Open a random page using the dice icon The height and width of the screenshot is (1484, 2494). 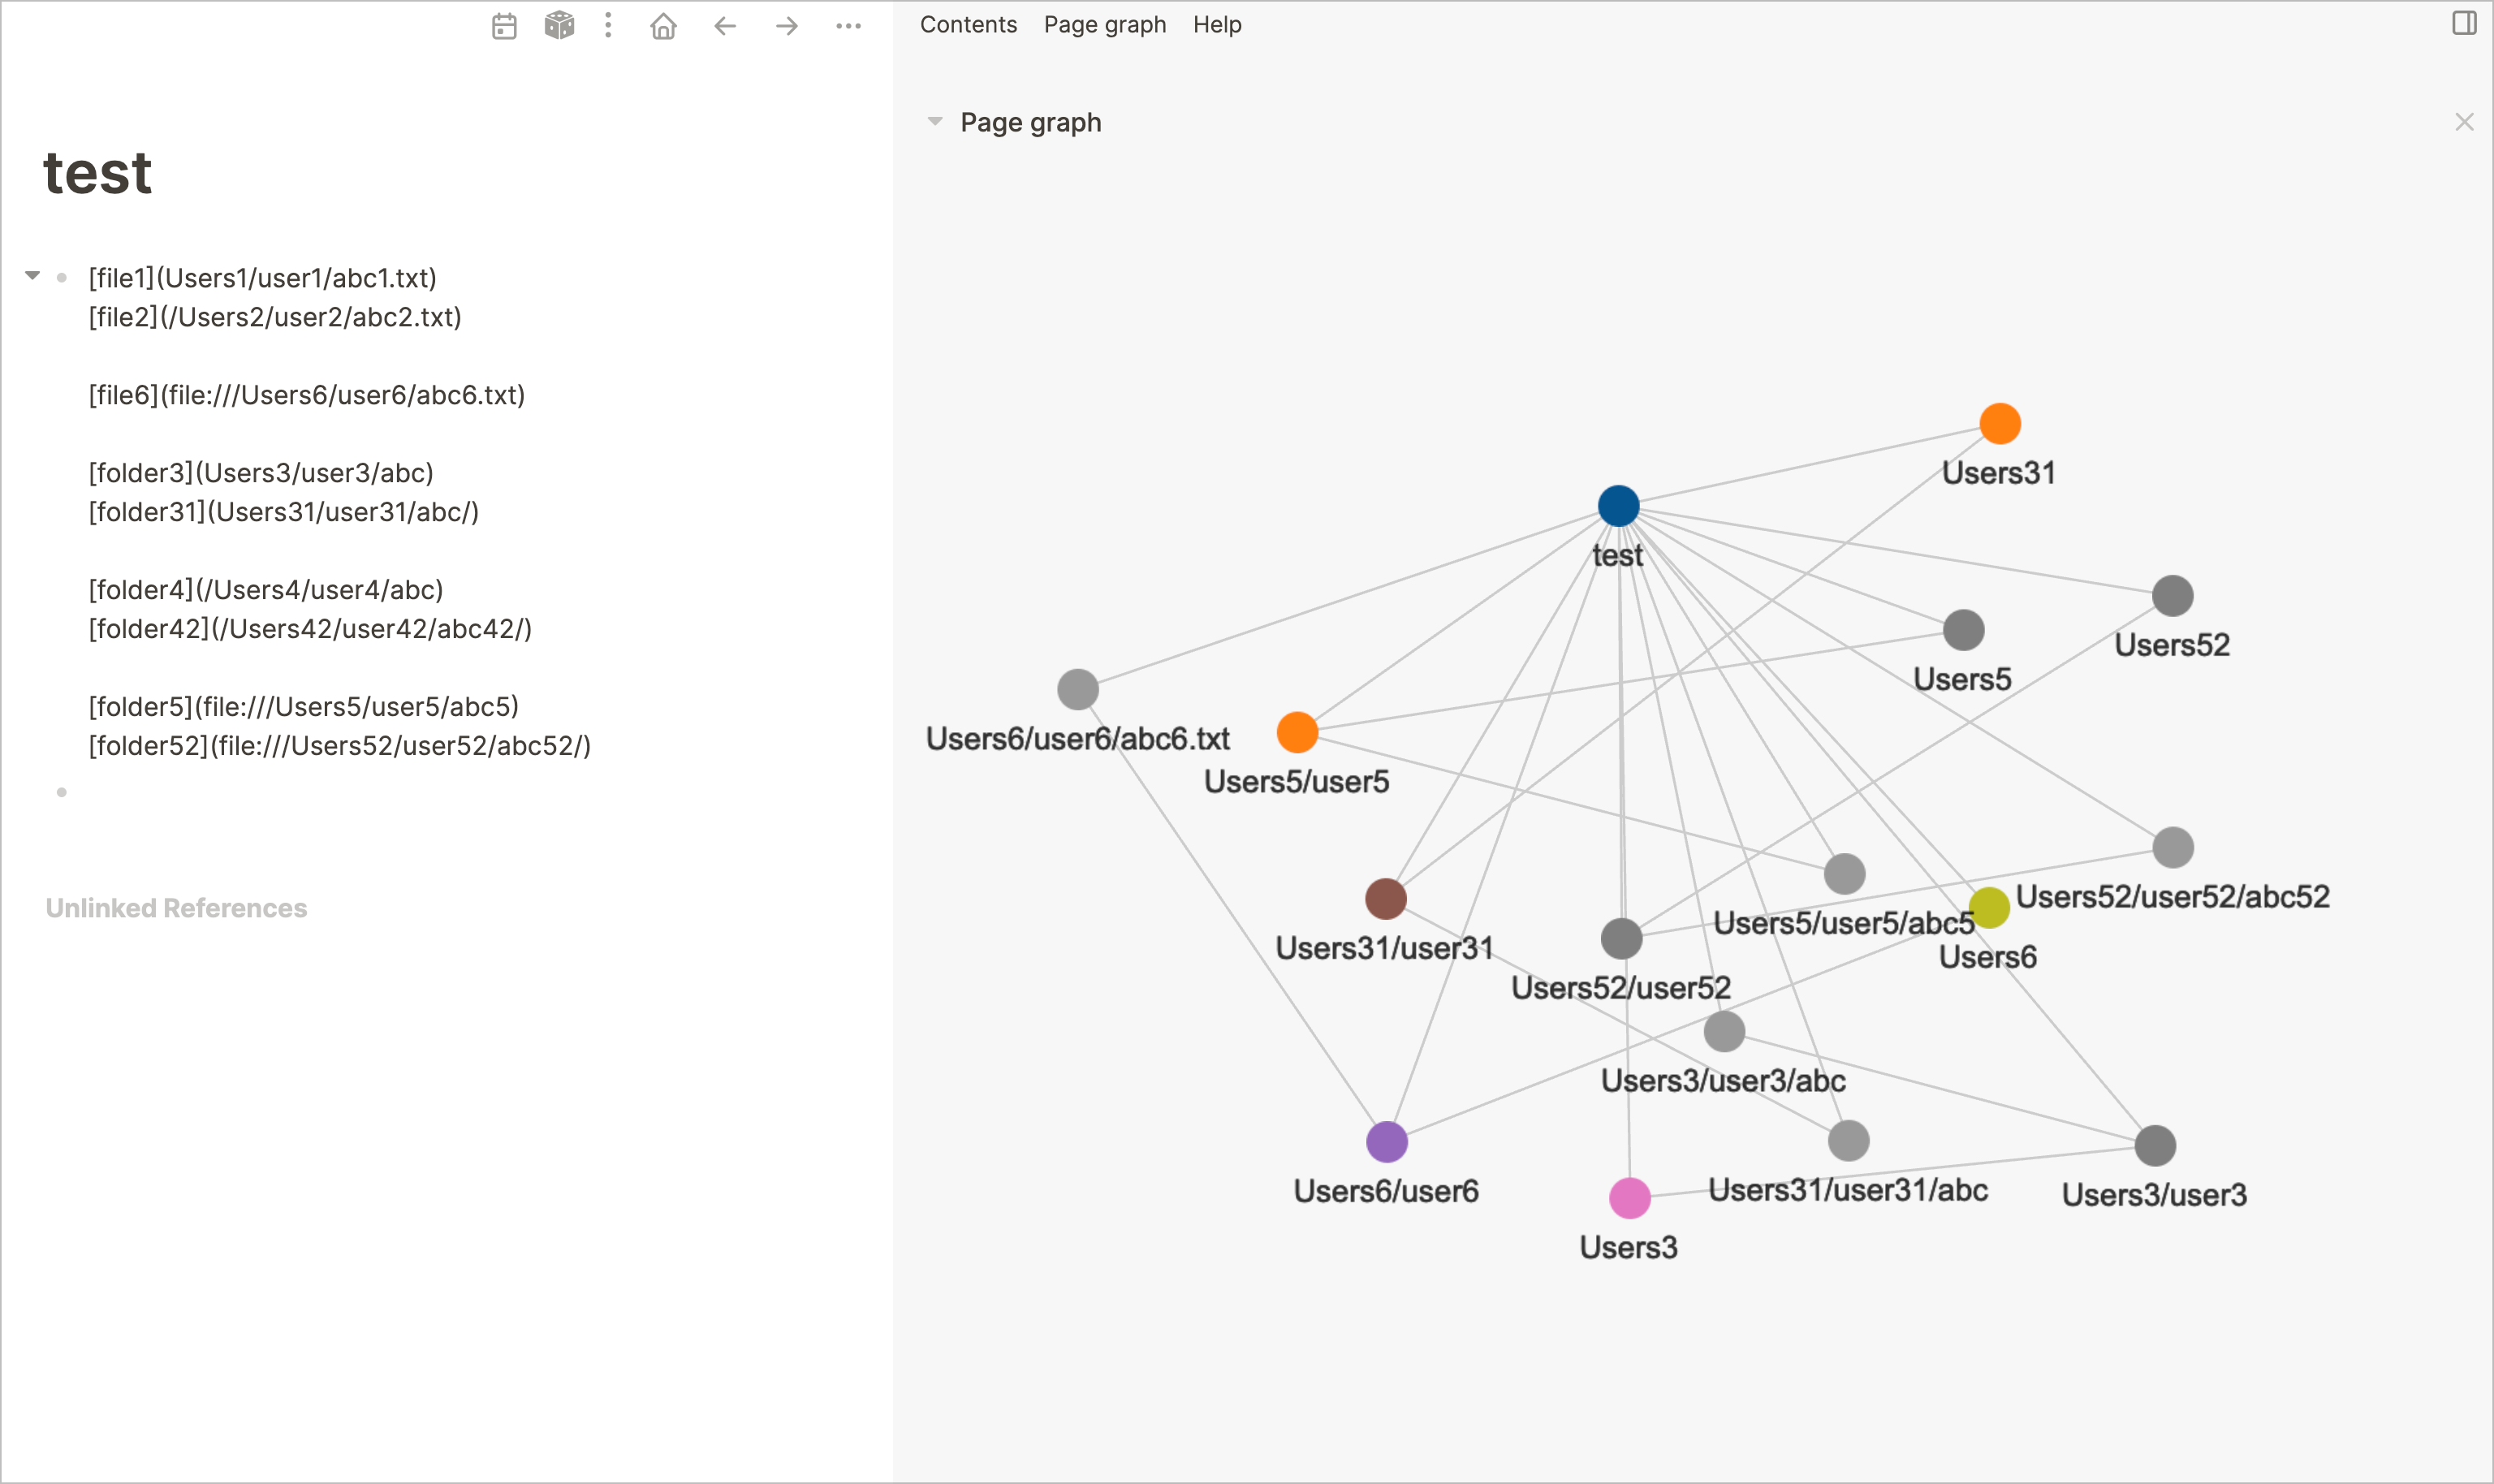pyautogui.click(x=558, y=25)
